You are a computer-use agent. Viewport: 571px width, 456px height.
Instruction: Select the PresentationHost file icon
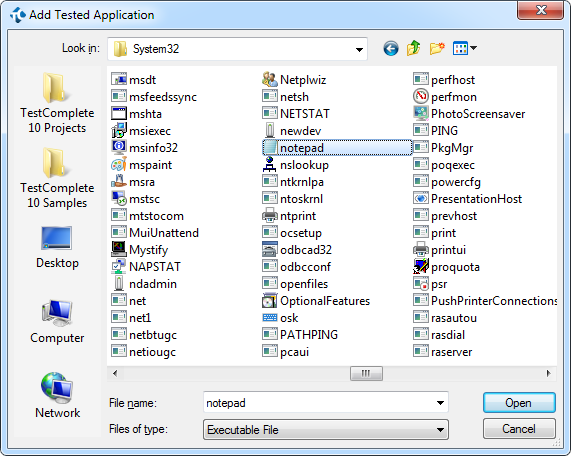click(421, 198)
